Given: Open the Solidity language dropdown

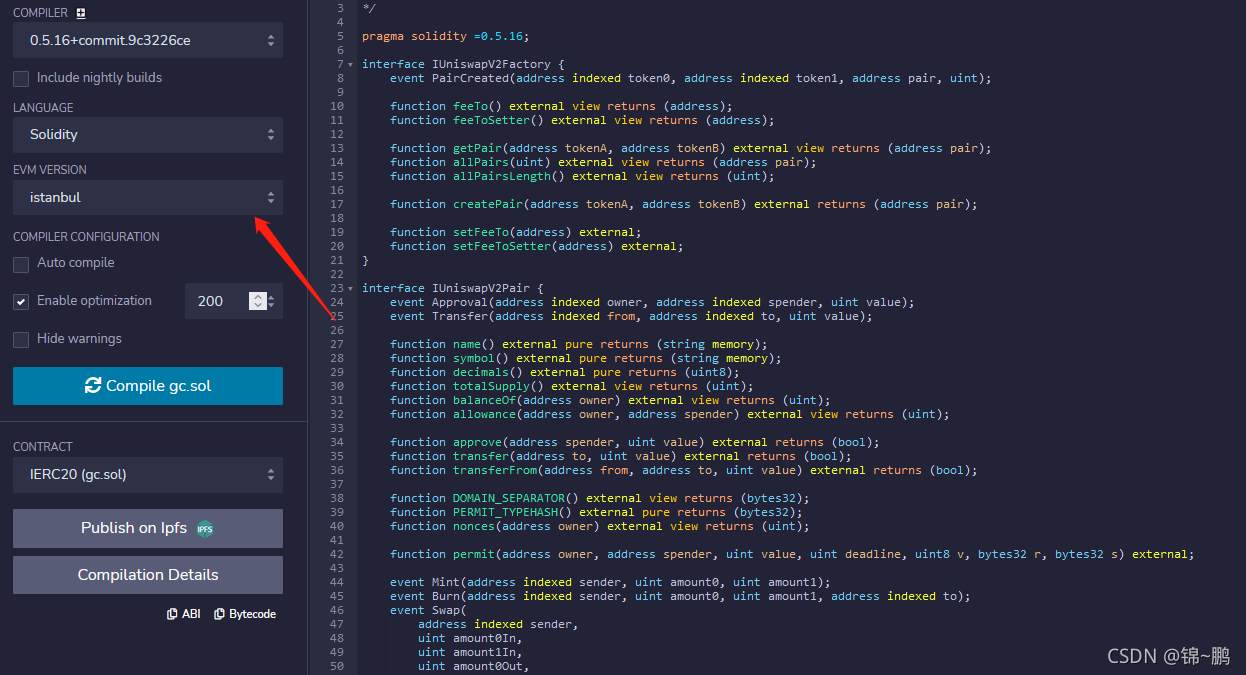Looking at the screenshot, I should click(x=148, y=135).
